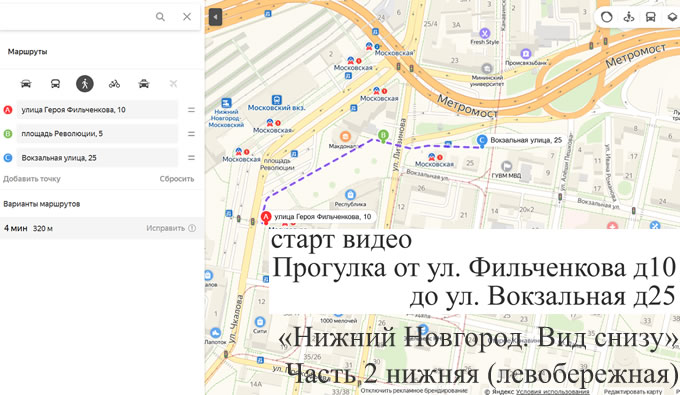Select the bicycle route mode icon

tap(114, 84)
